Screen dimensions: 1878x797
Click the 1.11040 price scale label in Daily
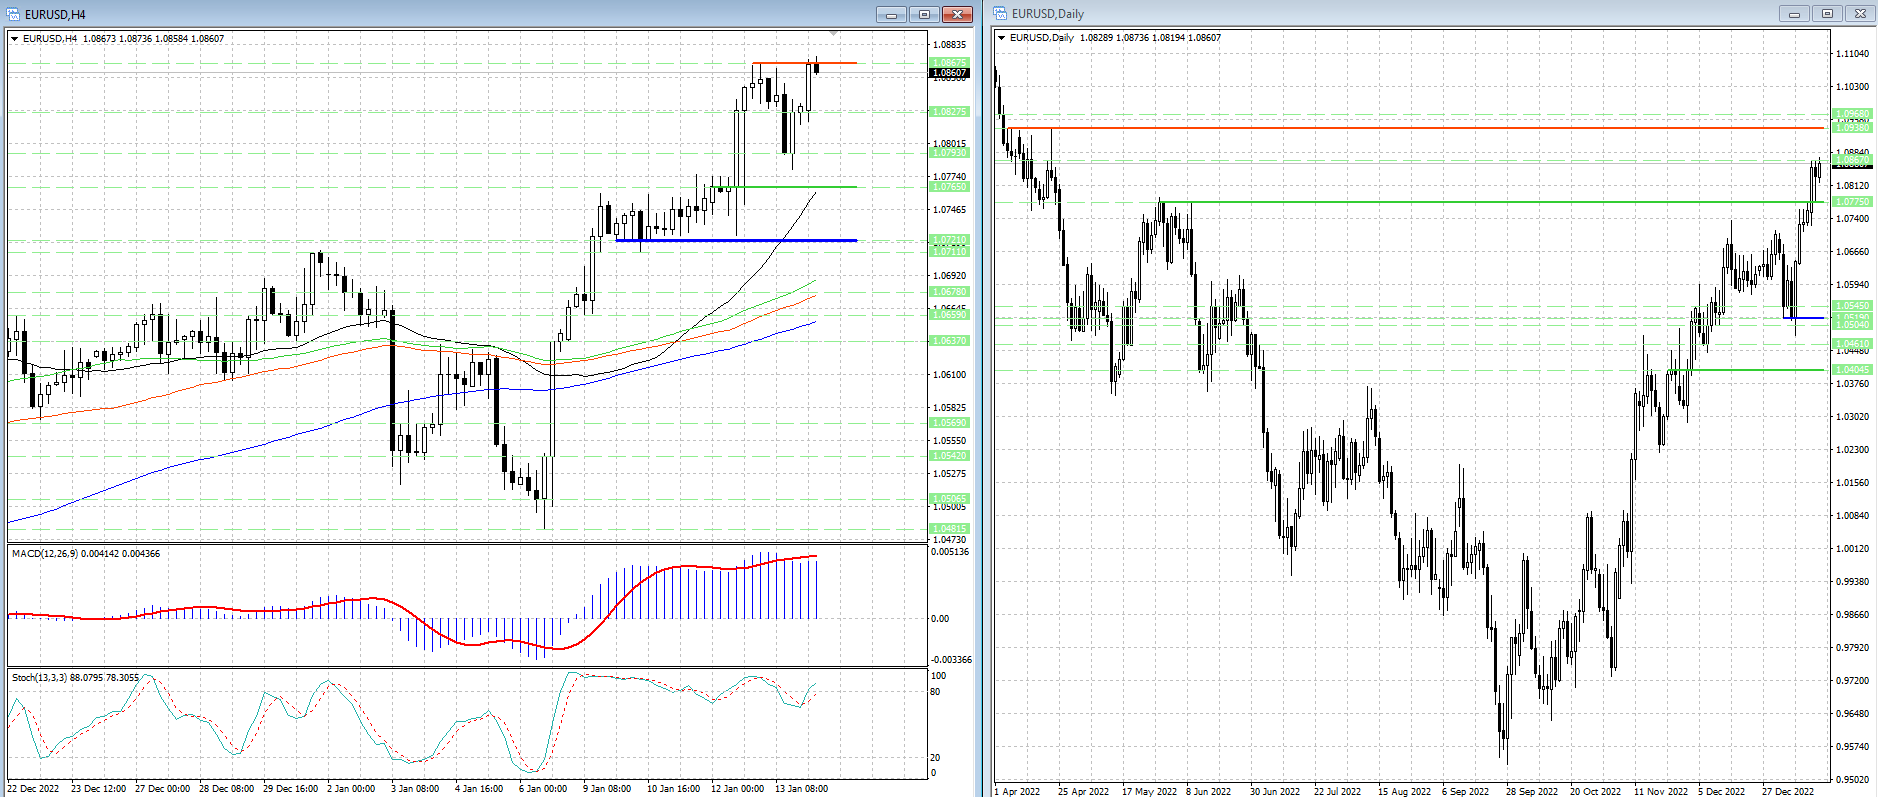(1852, 54)
